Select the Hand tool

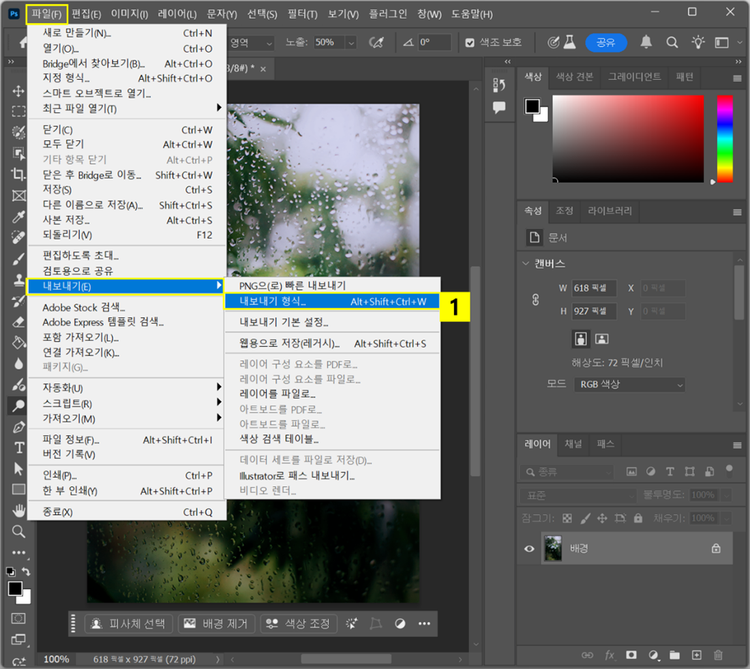pos(18,511)
